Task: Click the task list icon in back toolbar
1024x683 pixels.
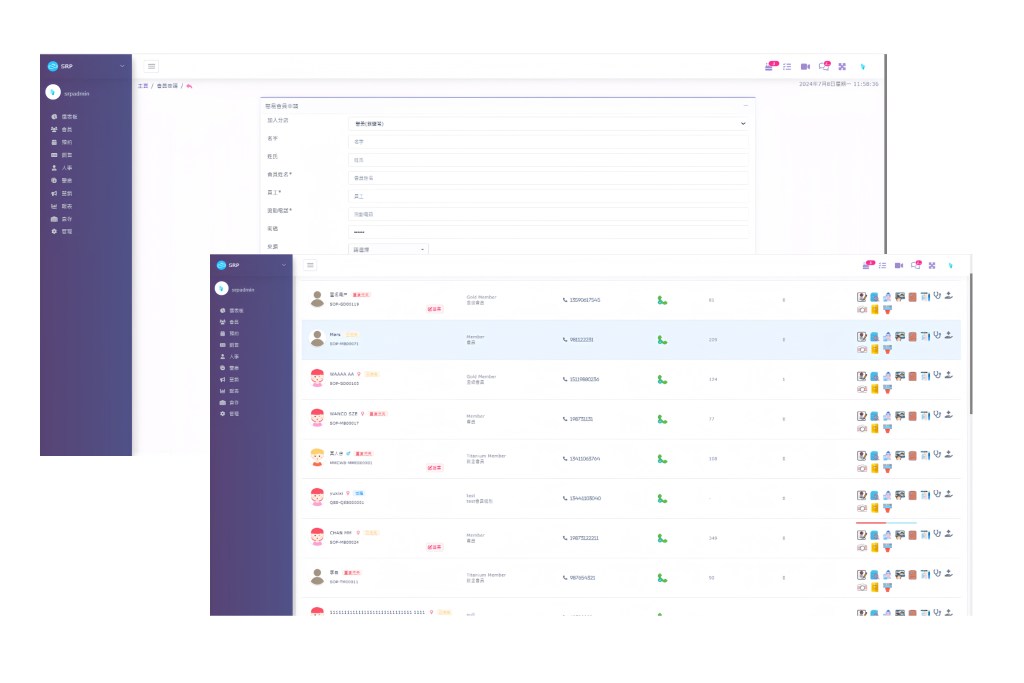Action: pyautogui.click(x=787, y=67)
